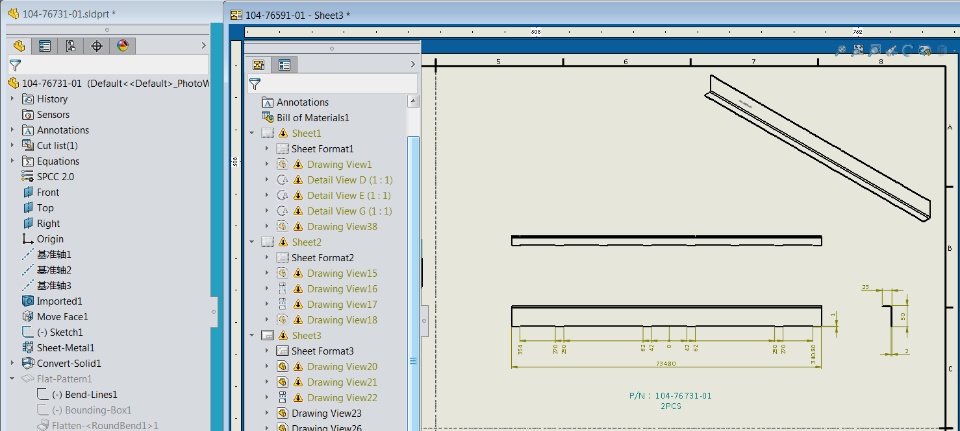Select the Sheet-Metal1 feature icon
This screenshot has height=431, width=960.
coord(28,348)
